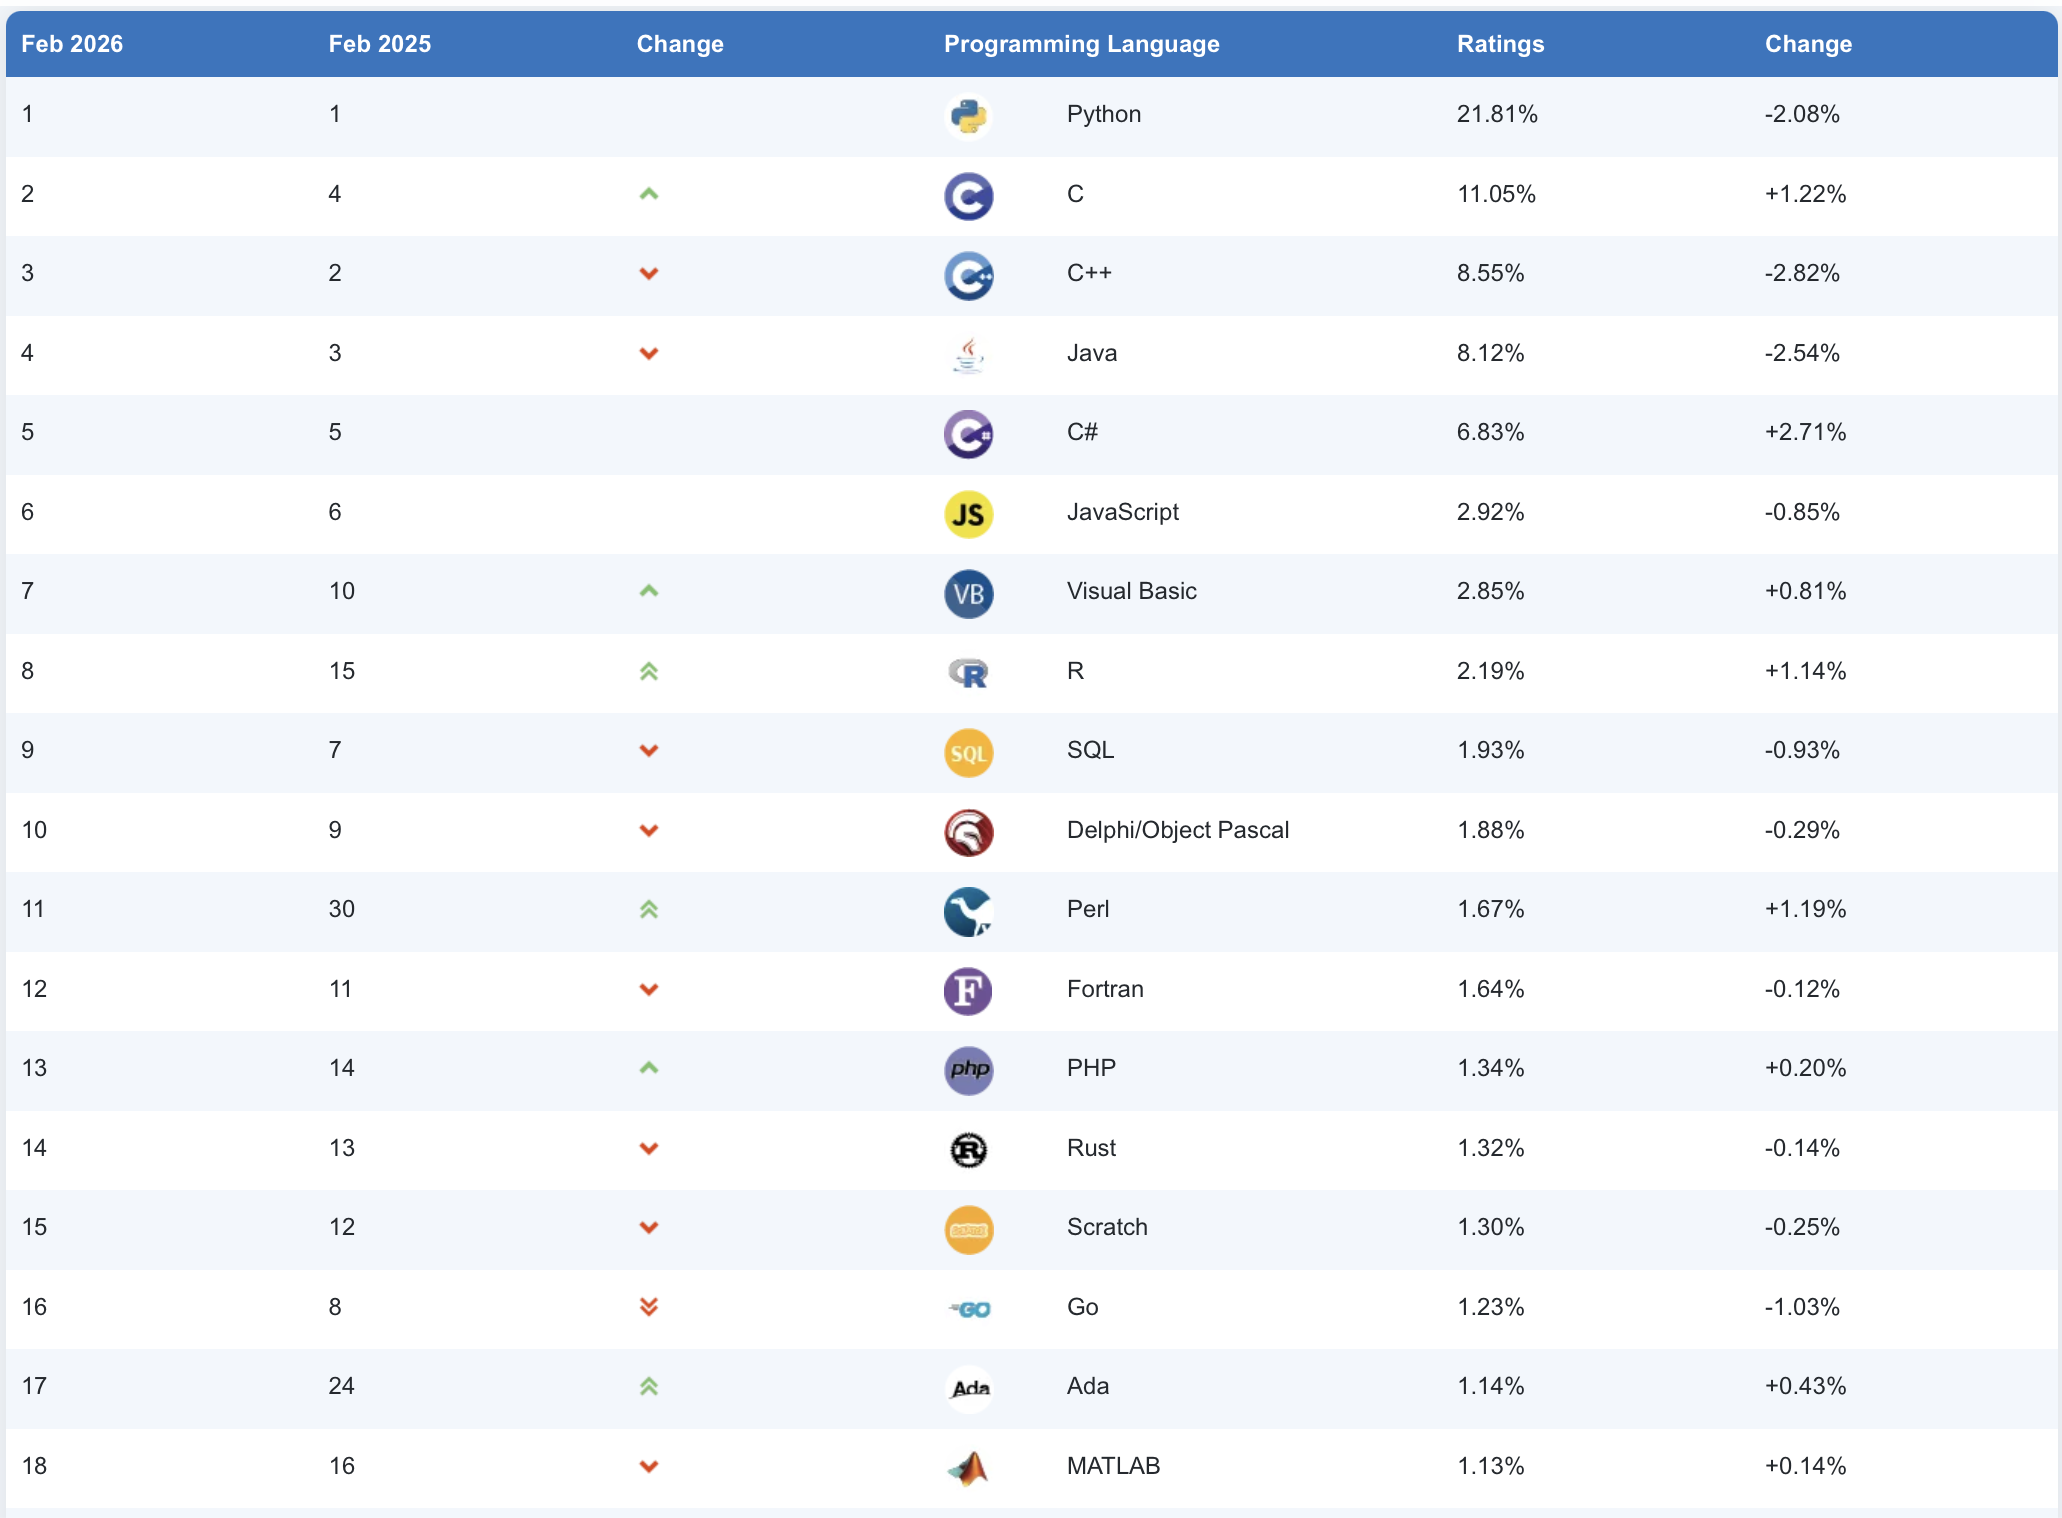Screen dimensions: 2062x1518
Task: Click the green up arrow for C
Action: (x=649, y=194)
